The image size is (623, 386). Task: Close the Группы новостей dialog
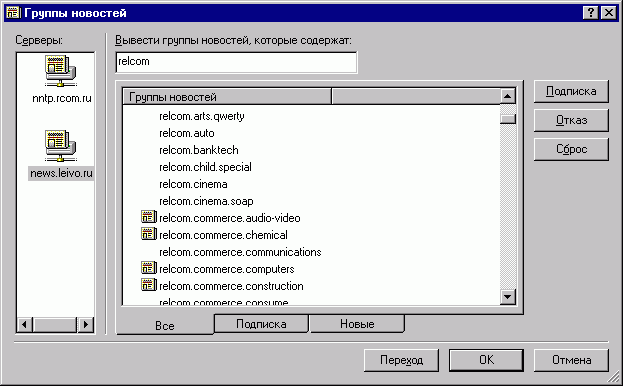(x=609, y=13)
